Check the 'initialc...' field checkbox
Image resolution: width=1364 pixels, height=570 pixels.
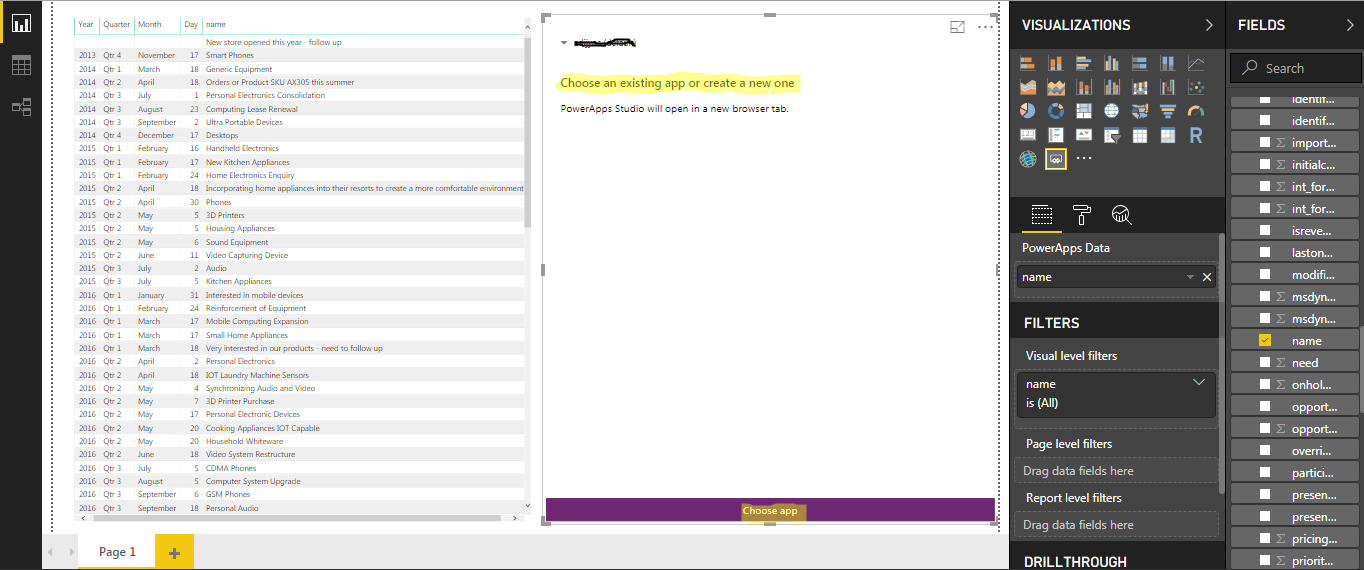(1265, 165)
